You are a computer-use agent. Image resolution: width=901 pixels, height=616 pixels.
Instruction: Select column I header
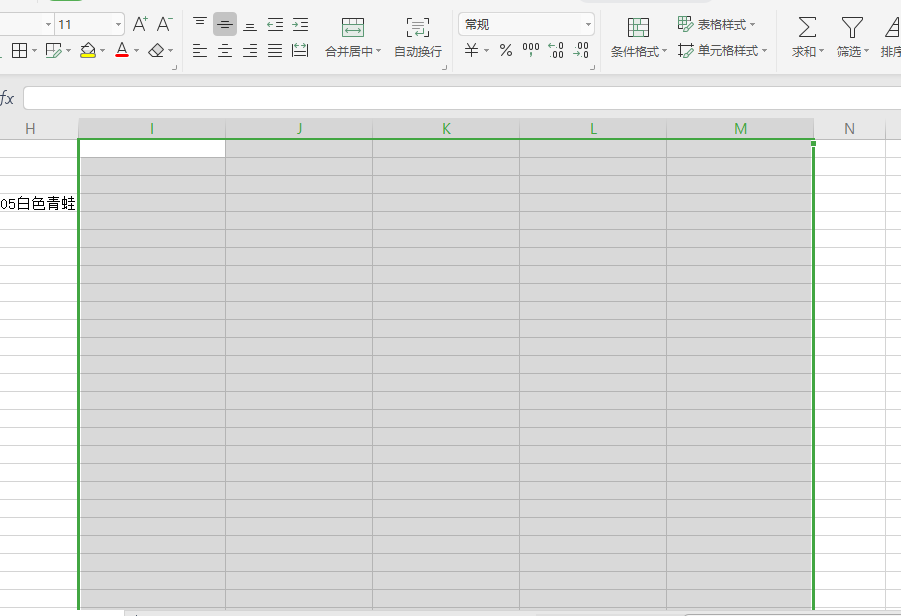[x=152, y=129]
